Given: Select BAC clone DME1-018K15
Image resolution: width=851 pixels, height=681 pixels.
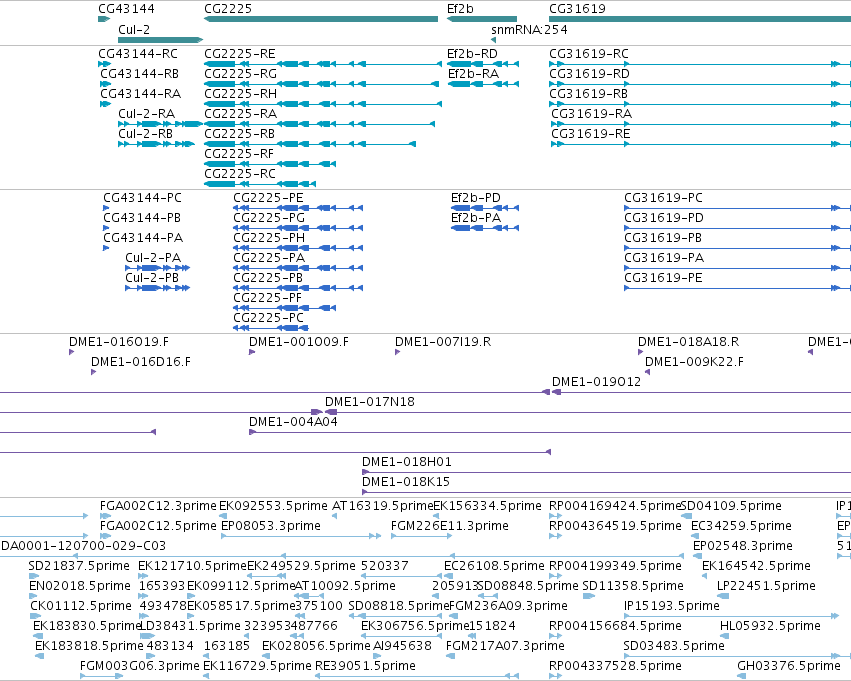Looking at the screenshot, I should 406,483.
